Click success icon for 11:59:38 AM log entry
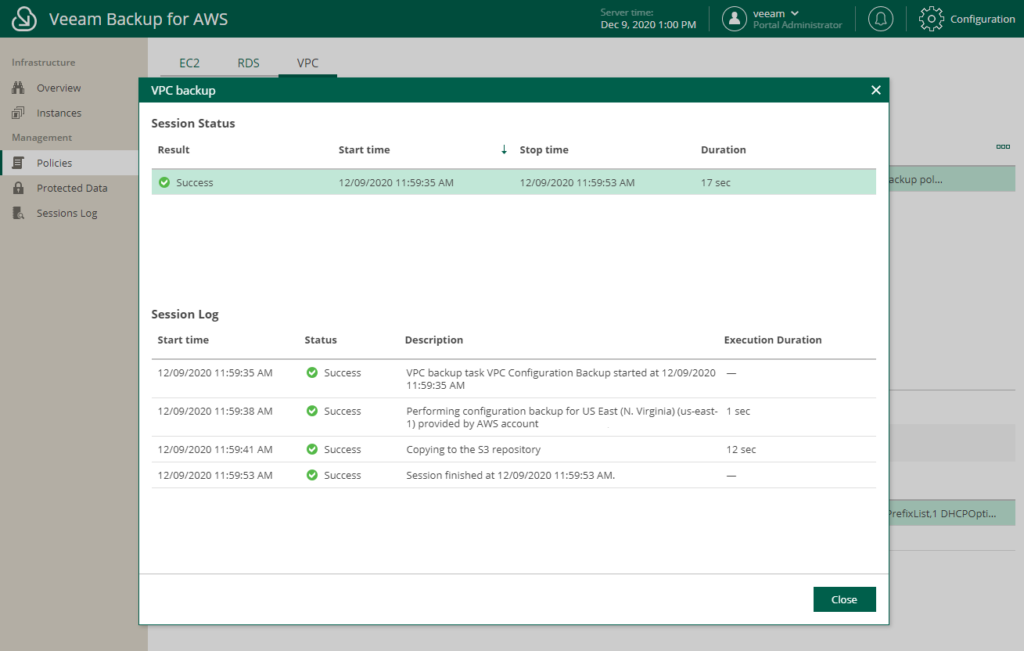 312,411
